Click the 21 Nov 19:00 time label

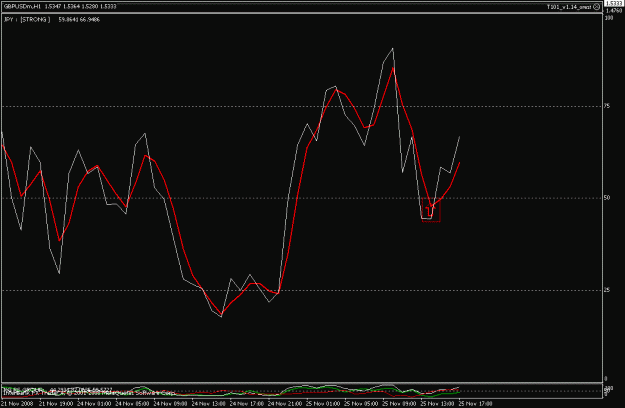[x=56, y=404]
